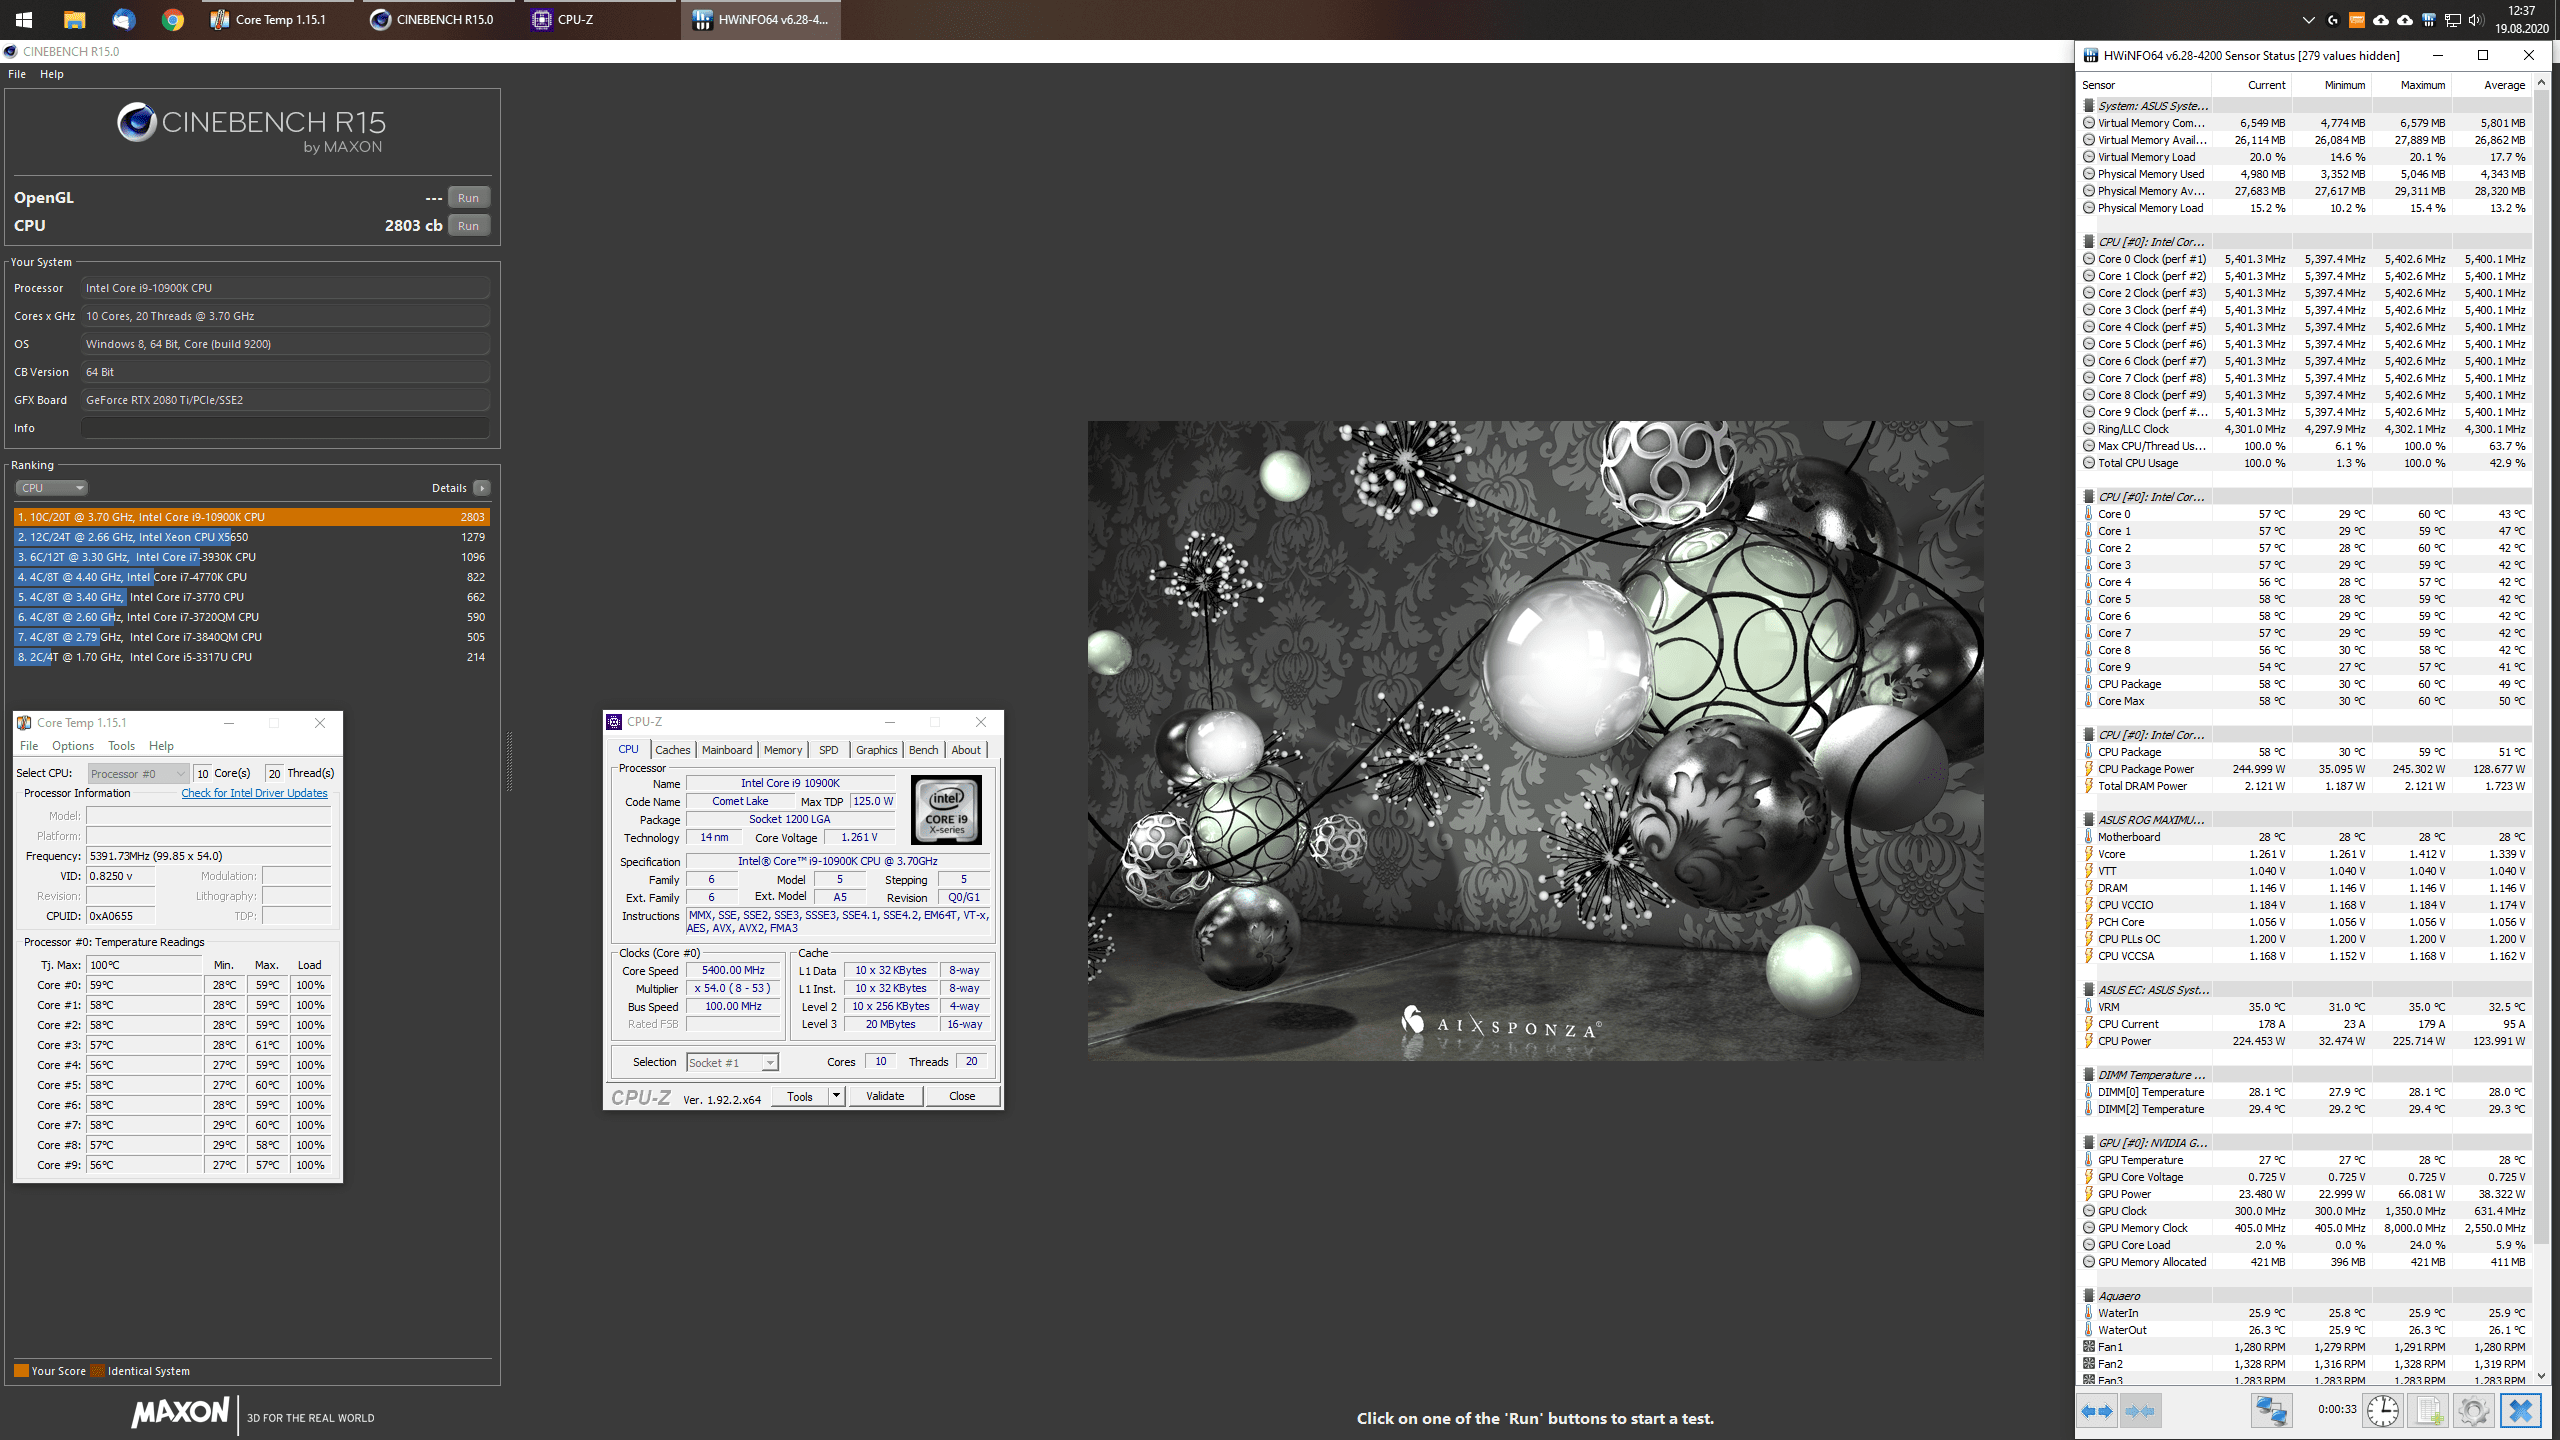
Task: Start HWiNFO logging with the sheet icon
Action: point(2428,1411)
